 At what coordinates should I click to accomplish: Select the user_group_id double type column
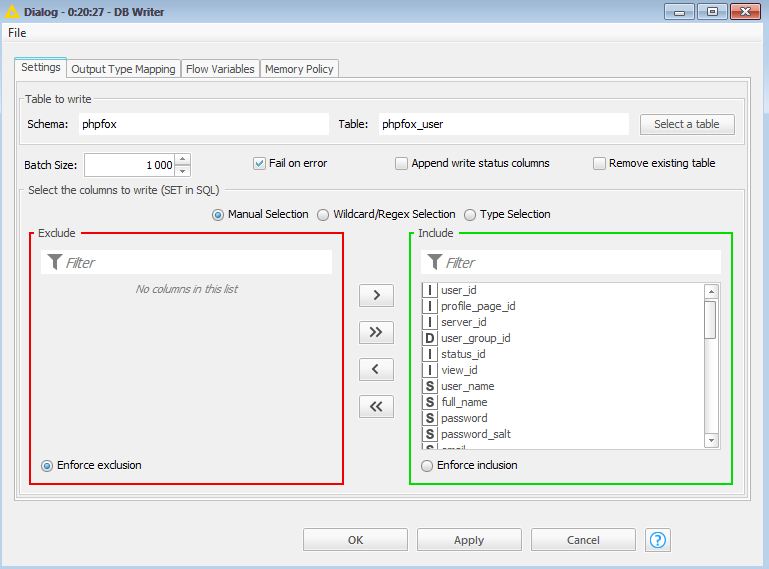tap(475, 338)
